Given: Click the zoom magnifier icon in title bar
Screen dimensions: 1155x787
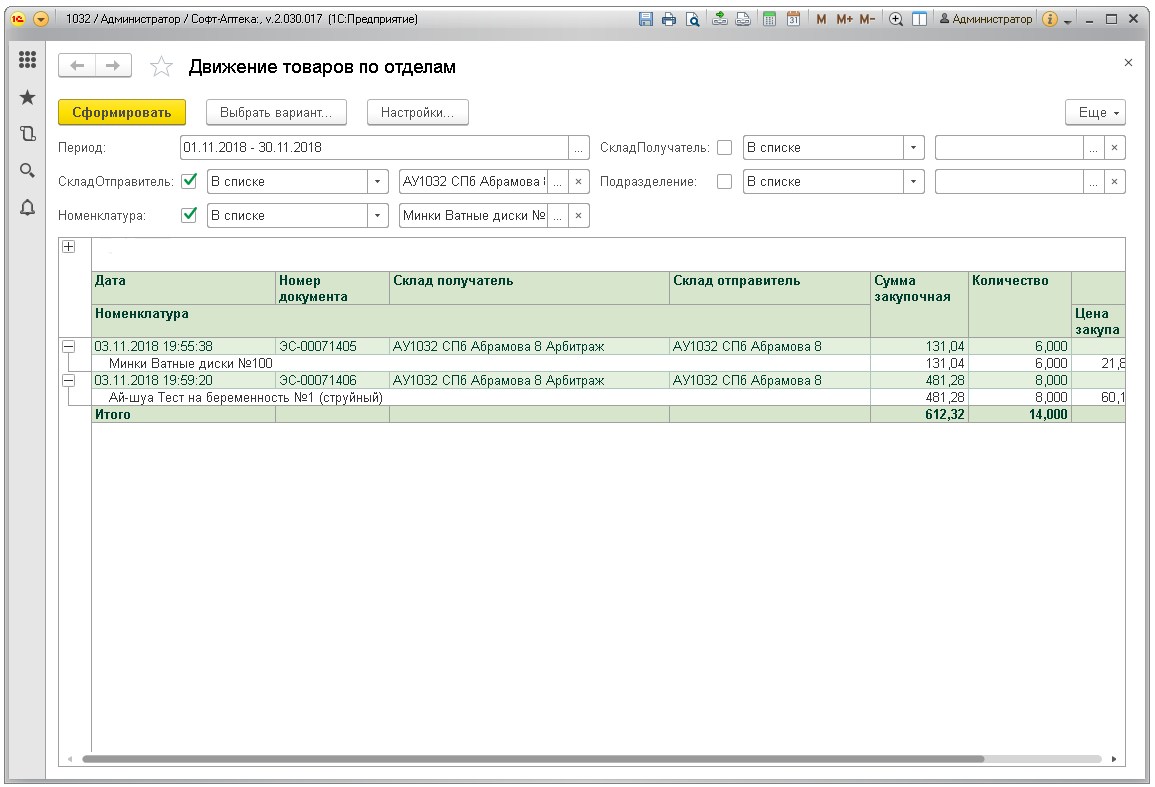Looking at the screenshot, I should coord(896,19).
